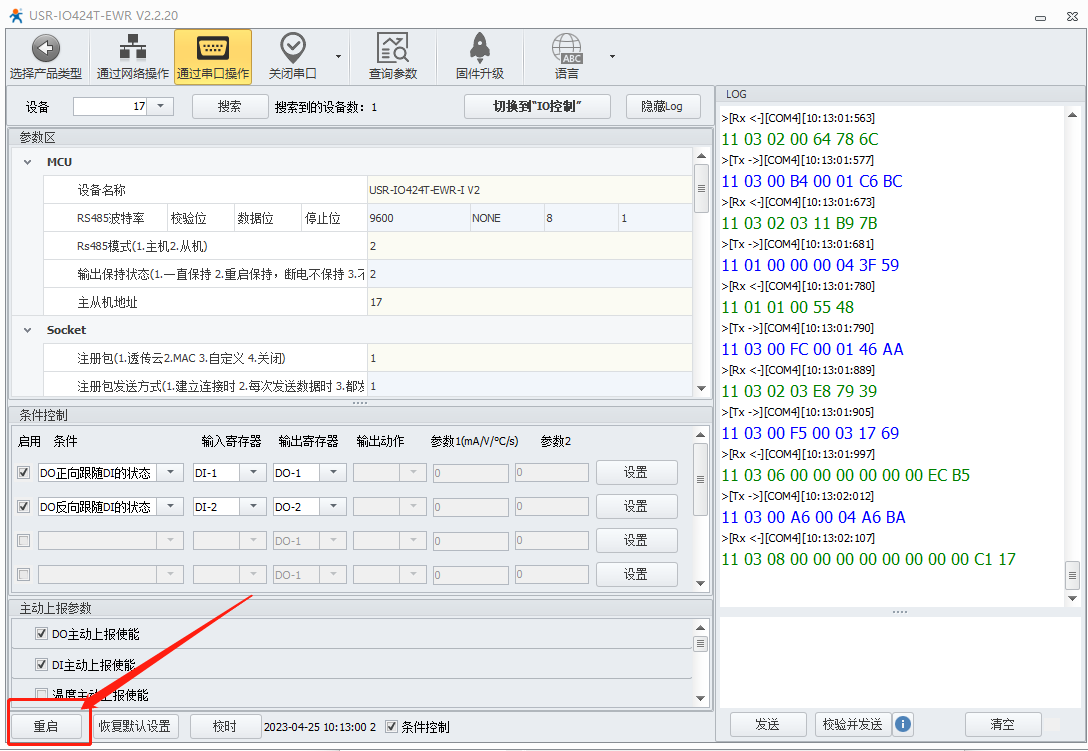Screen dimensions: 1088x751
Task: Click the 重启 restart button
Action: tap(46, 726)
